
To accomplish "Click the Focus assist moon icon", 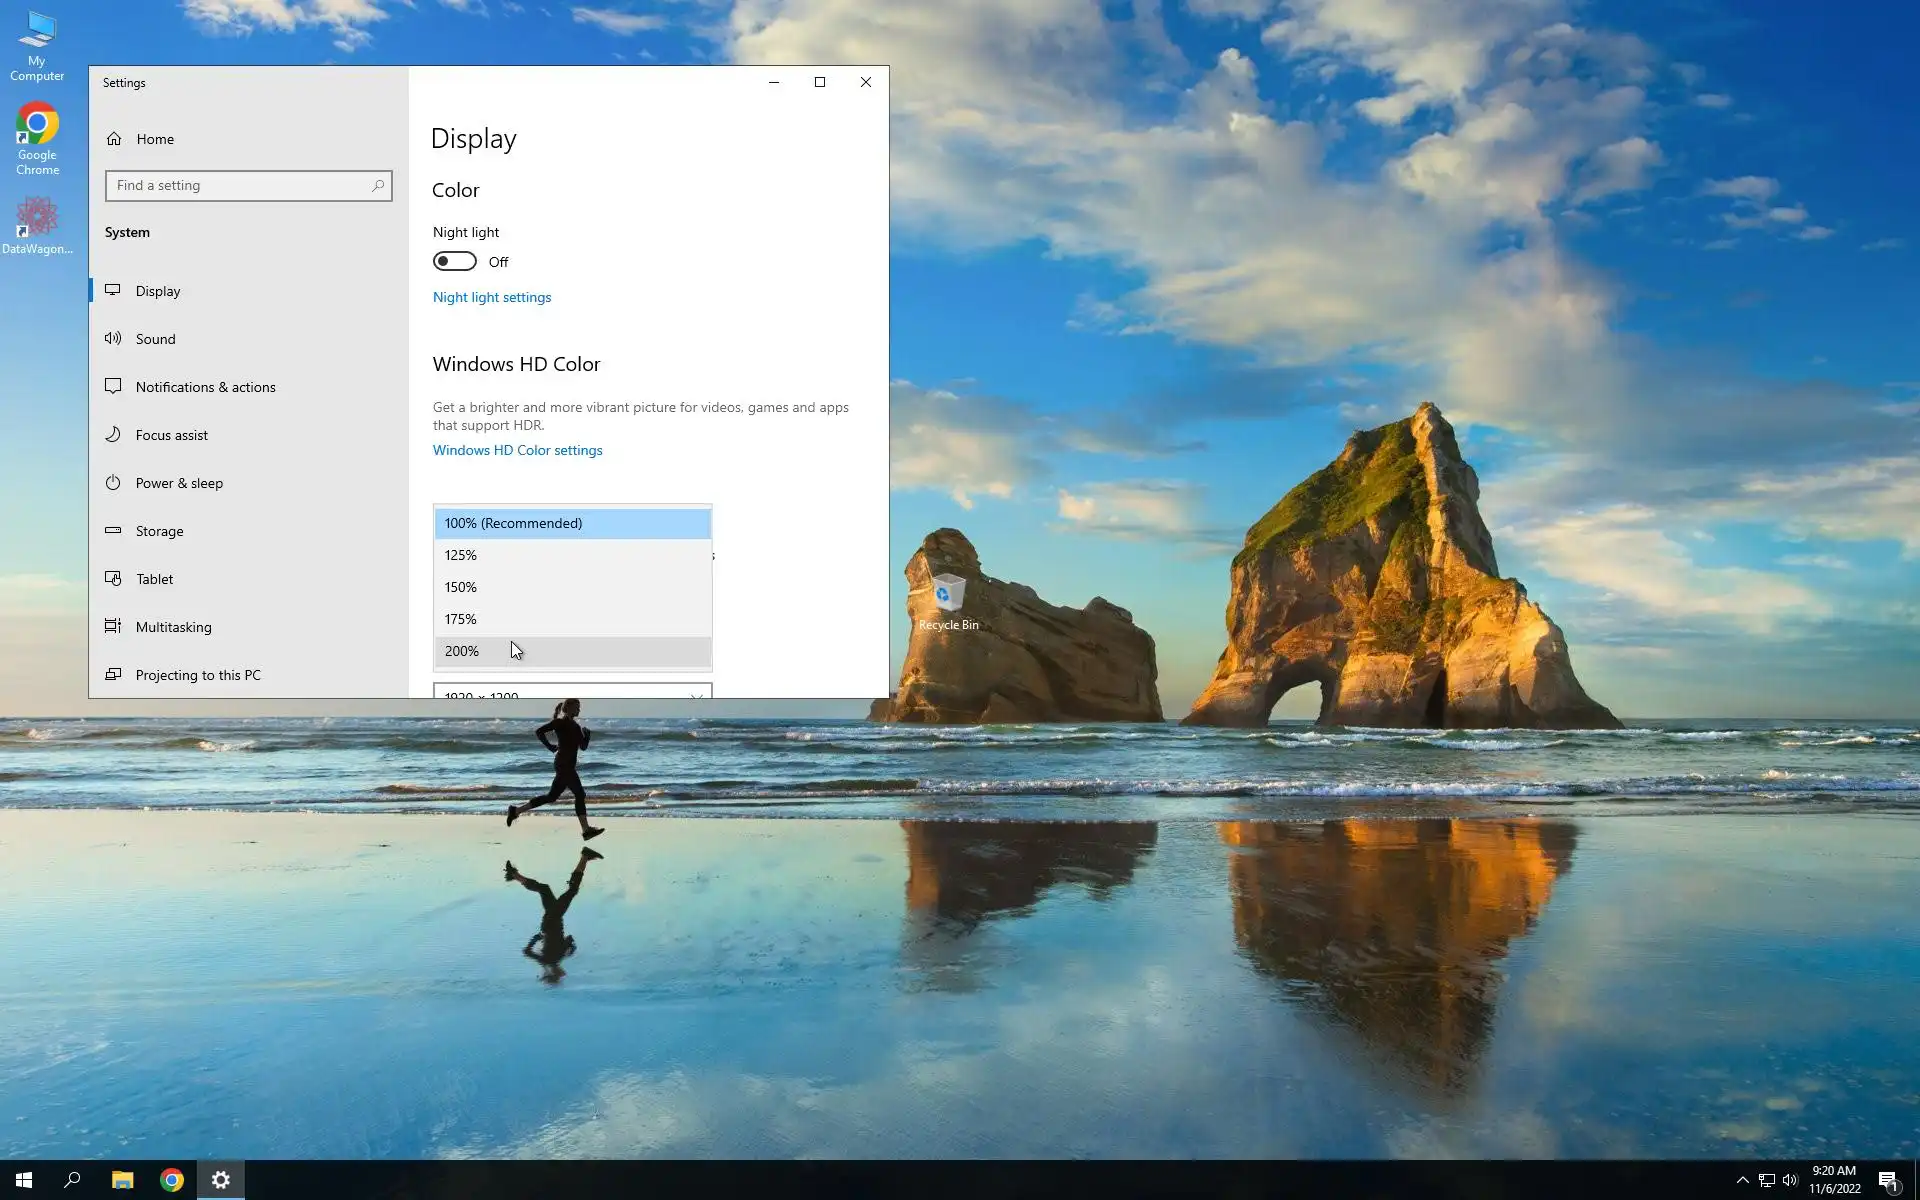I will click(113, 434).
